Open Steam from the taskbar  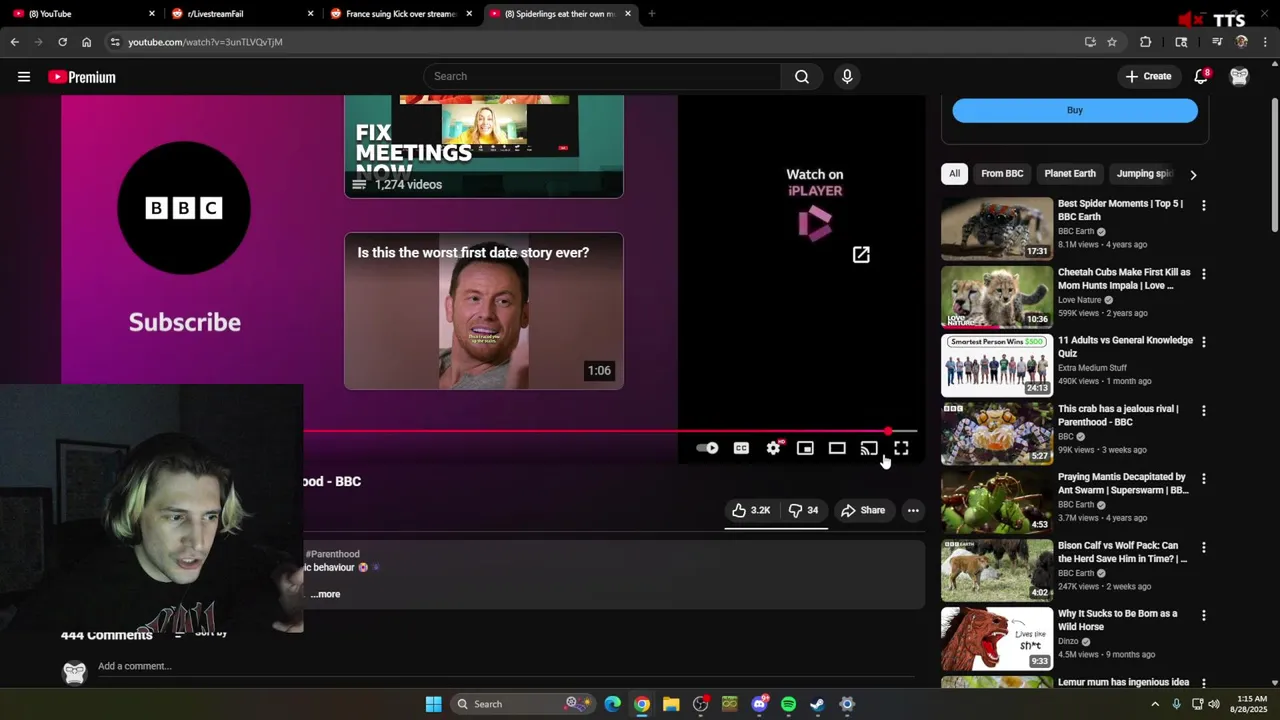817,704
